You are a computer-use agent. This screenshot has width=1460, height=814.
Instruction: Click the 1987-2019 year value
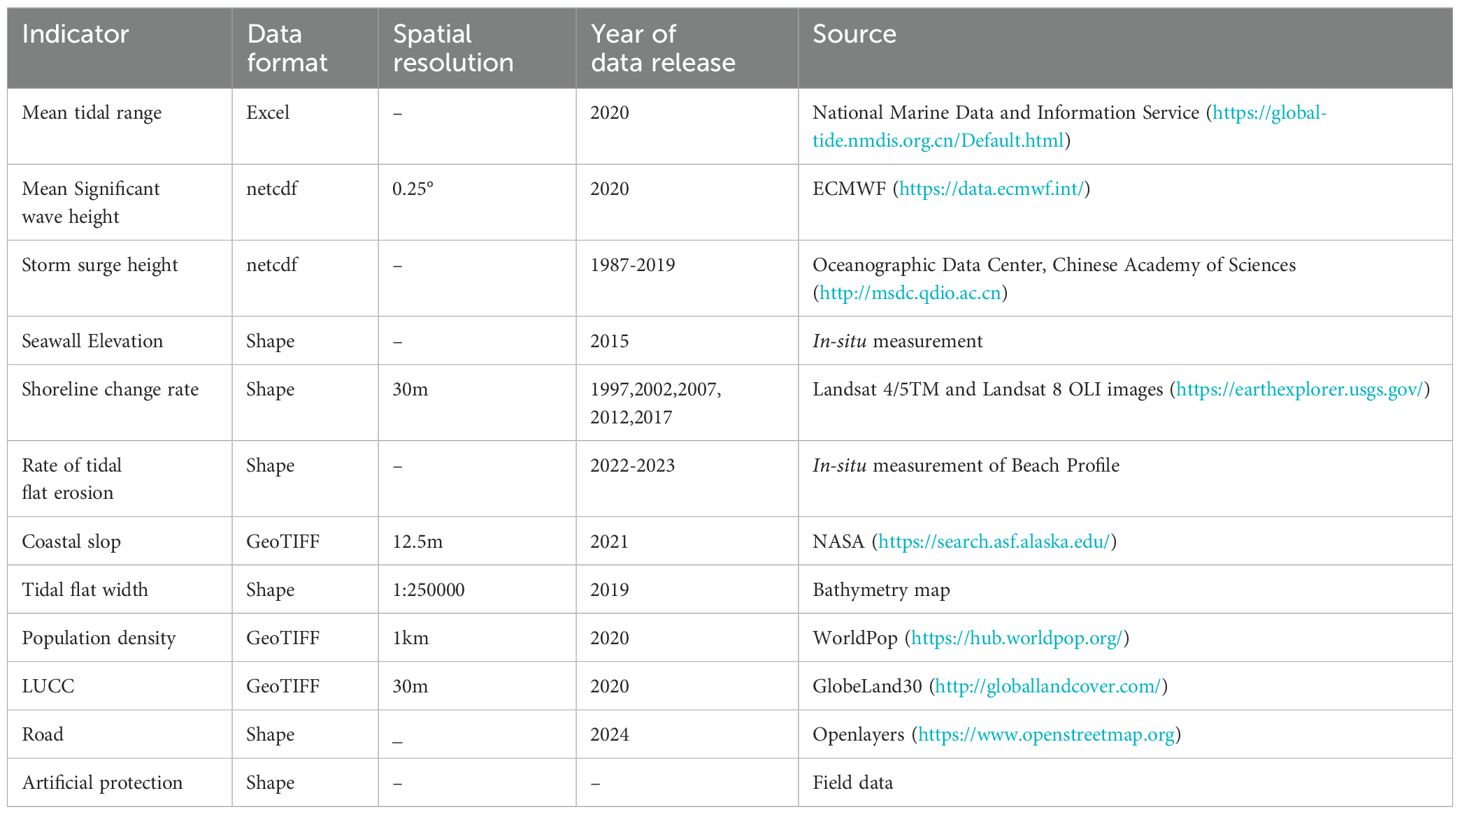[x=632, y=265]
